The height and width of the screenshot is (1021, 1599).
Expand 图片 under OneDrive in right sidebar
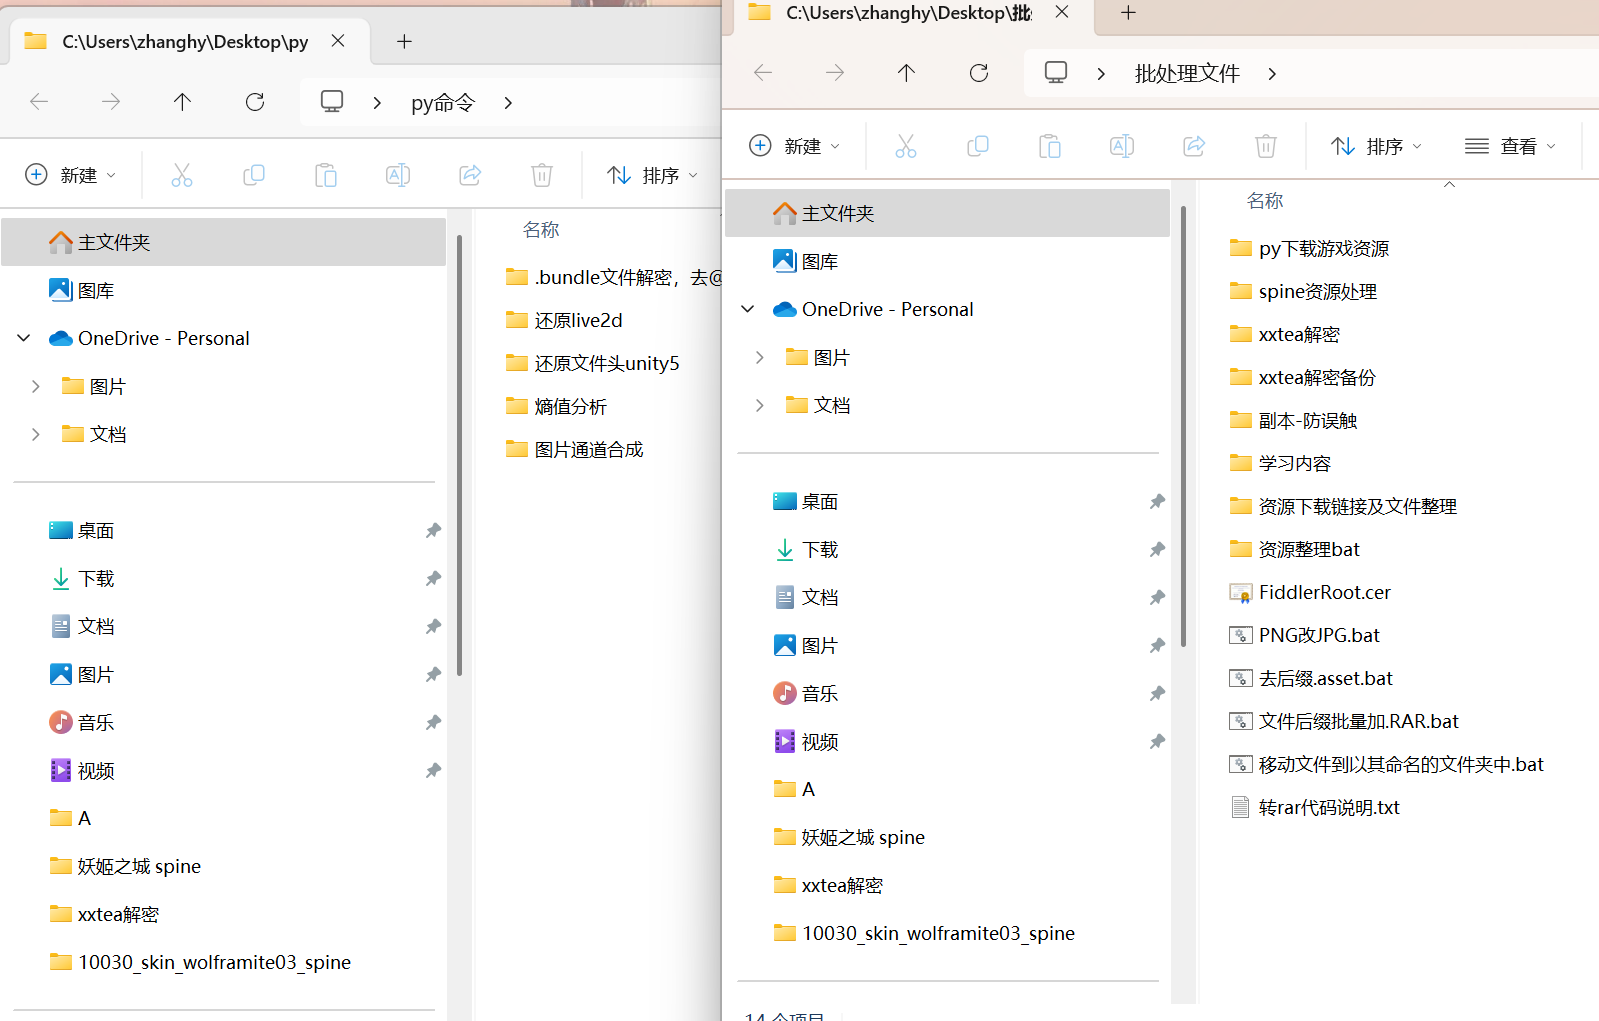(760, 357)
